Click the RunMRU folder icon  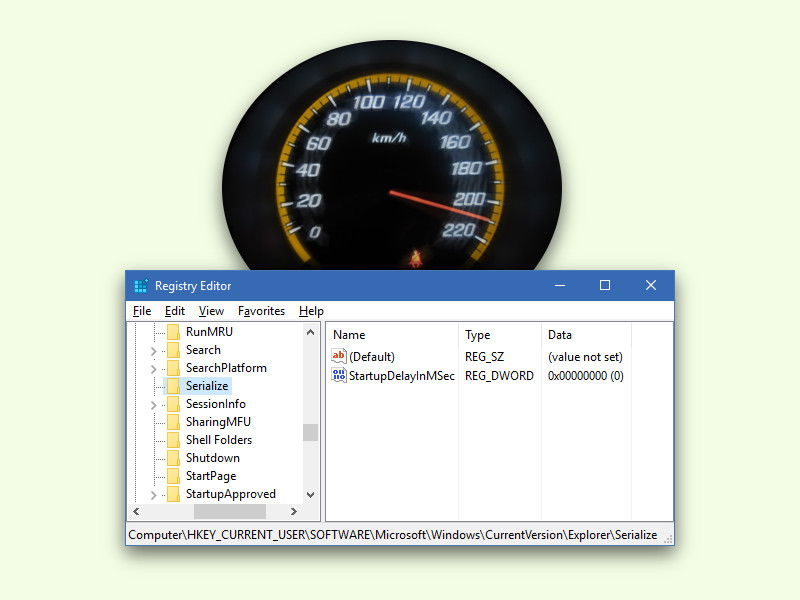pos(173,332)
